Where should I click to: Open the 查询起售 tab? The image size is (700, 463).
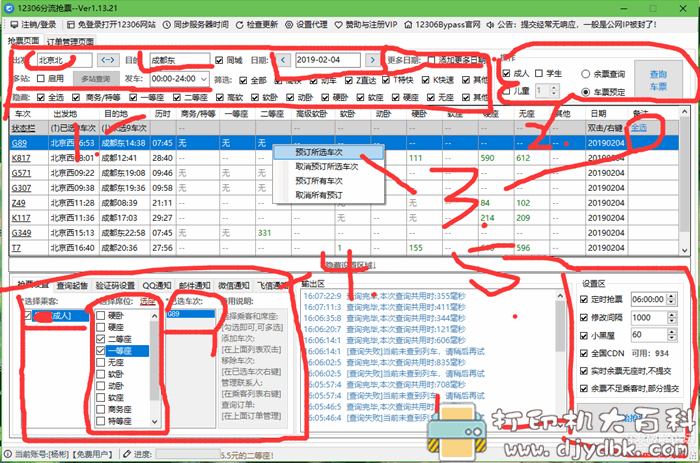pos(72,285)
